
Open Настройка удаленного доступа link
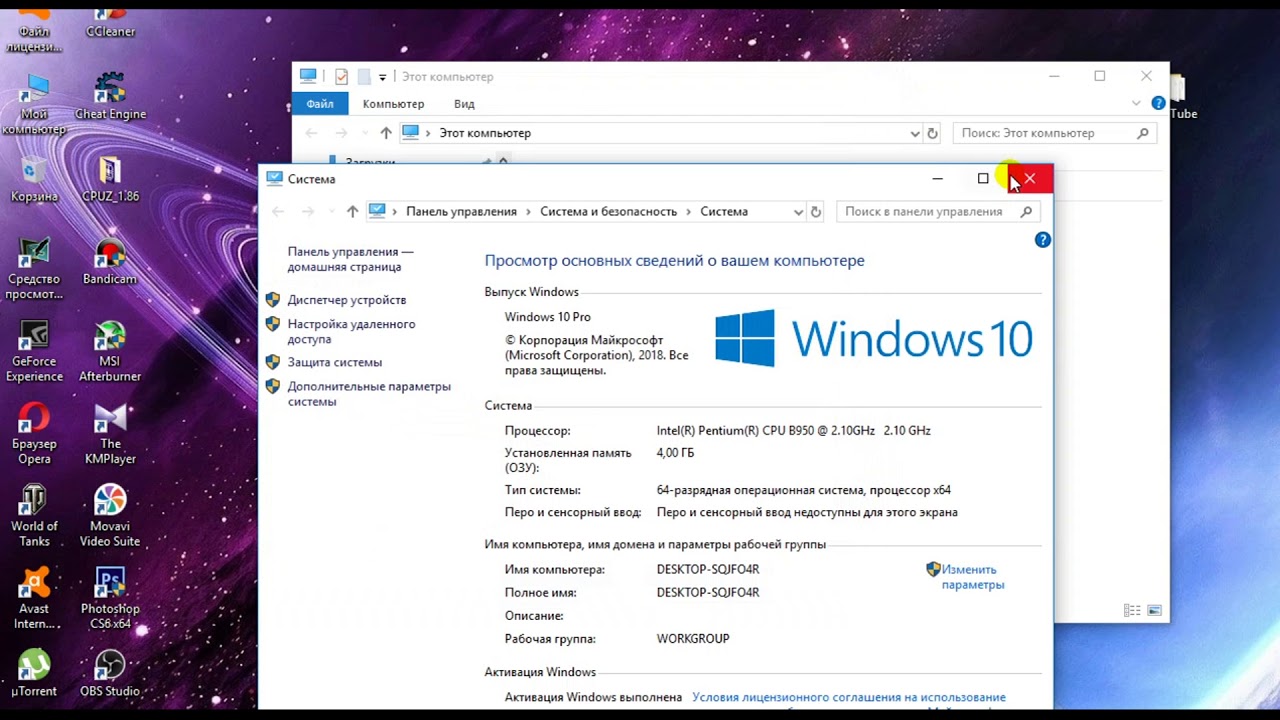click(351, 331)
